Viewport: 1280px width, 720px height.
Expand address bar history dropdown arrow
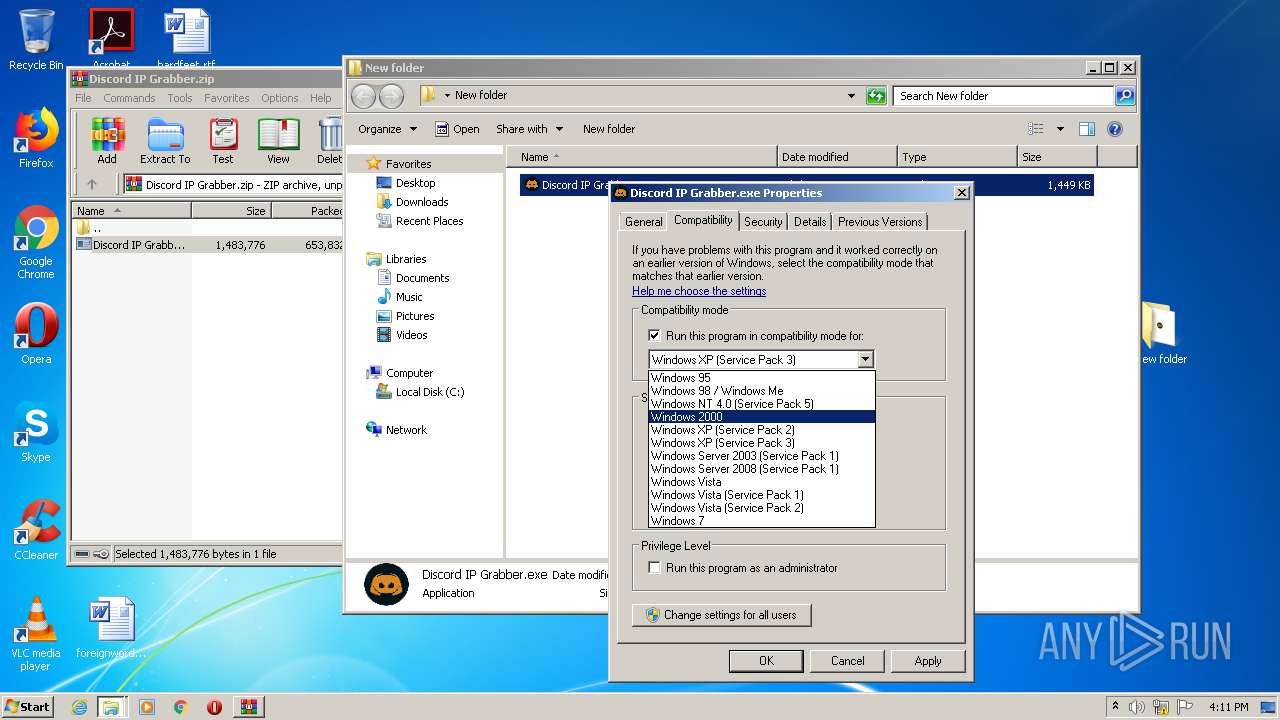point(851,96)
